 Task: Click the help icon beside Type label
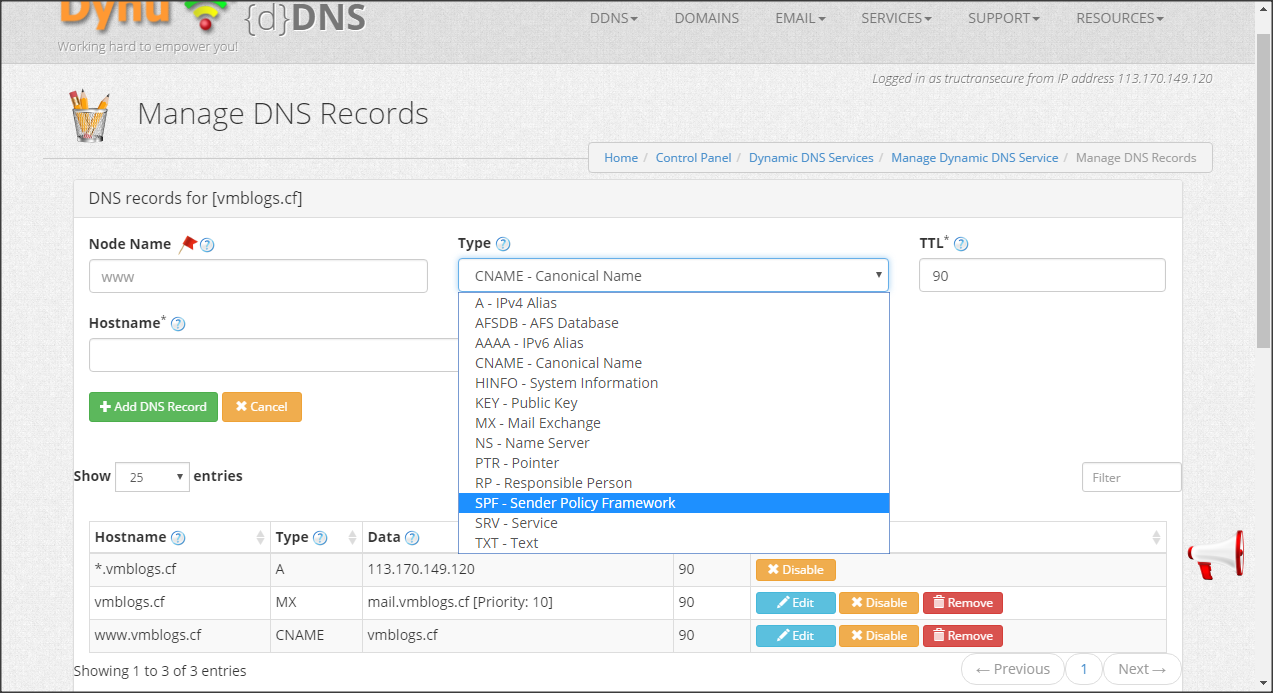point(503,244)
